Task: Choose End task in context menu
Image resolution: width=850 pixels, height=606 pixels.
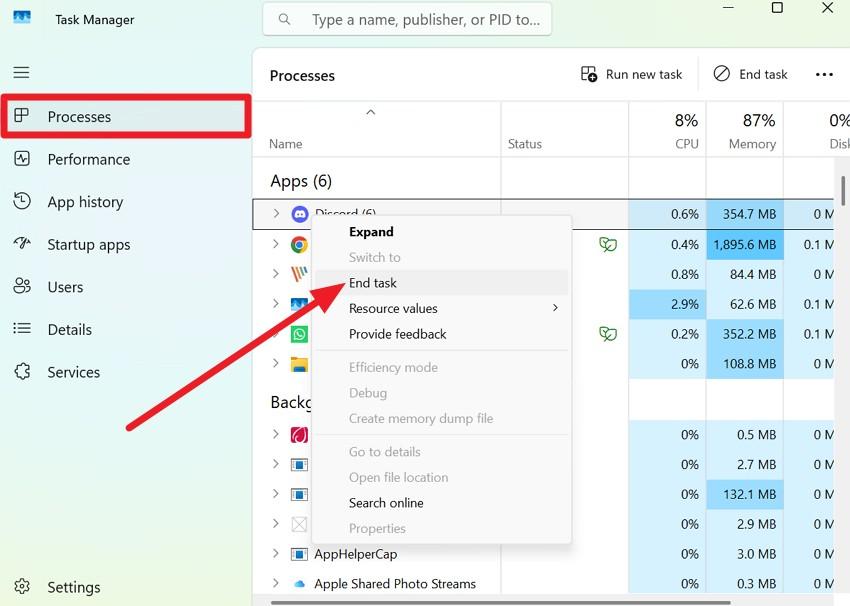Action: pyautogui.click(x=373, y=283)
